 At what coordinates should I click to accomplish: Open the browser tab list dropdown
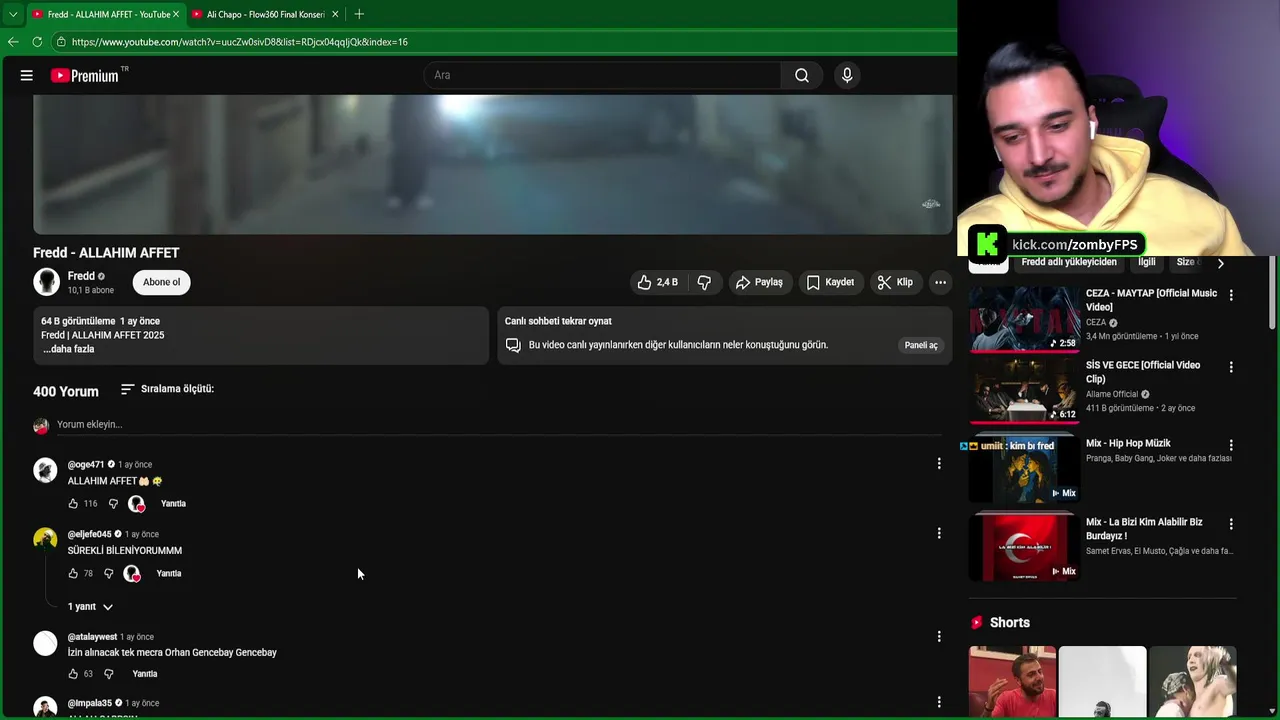click(x=12, y=14)
